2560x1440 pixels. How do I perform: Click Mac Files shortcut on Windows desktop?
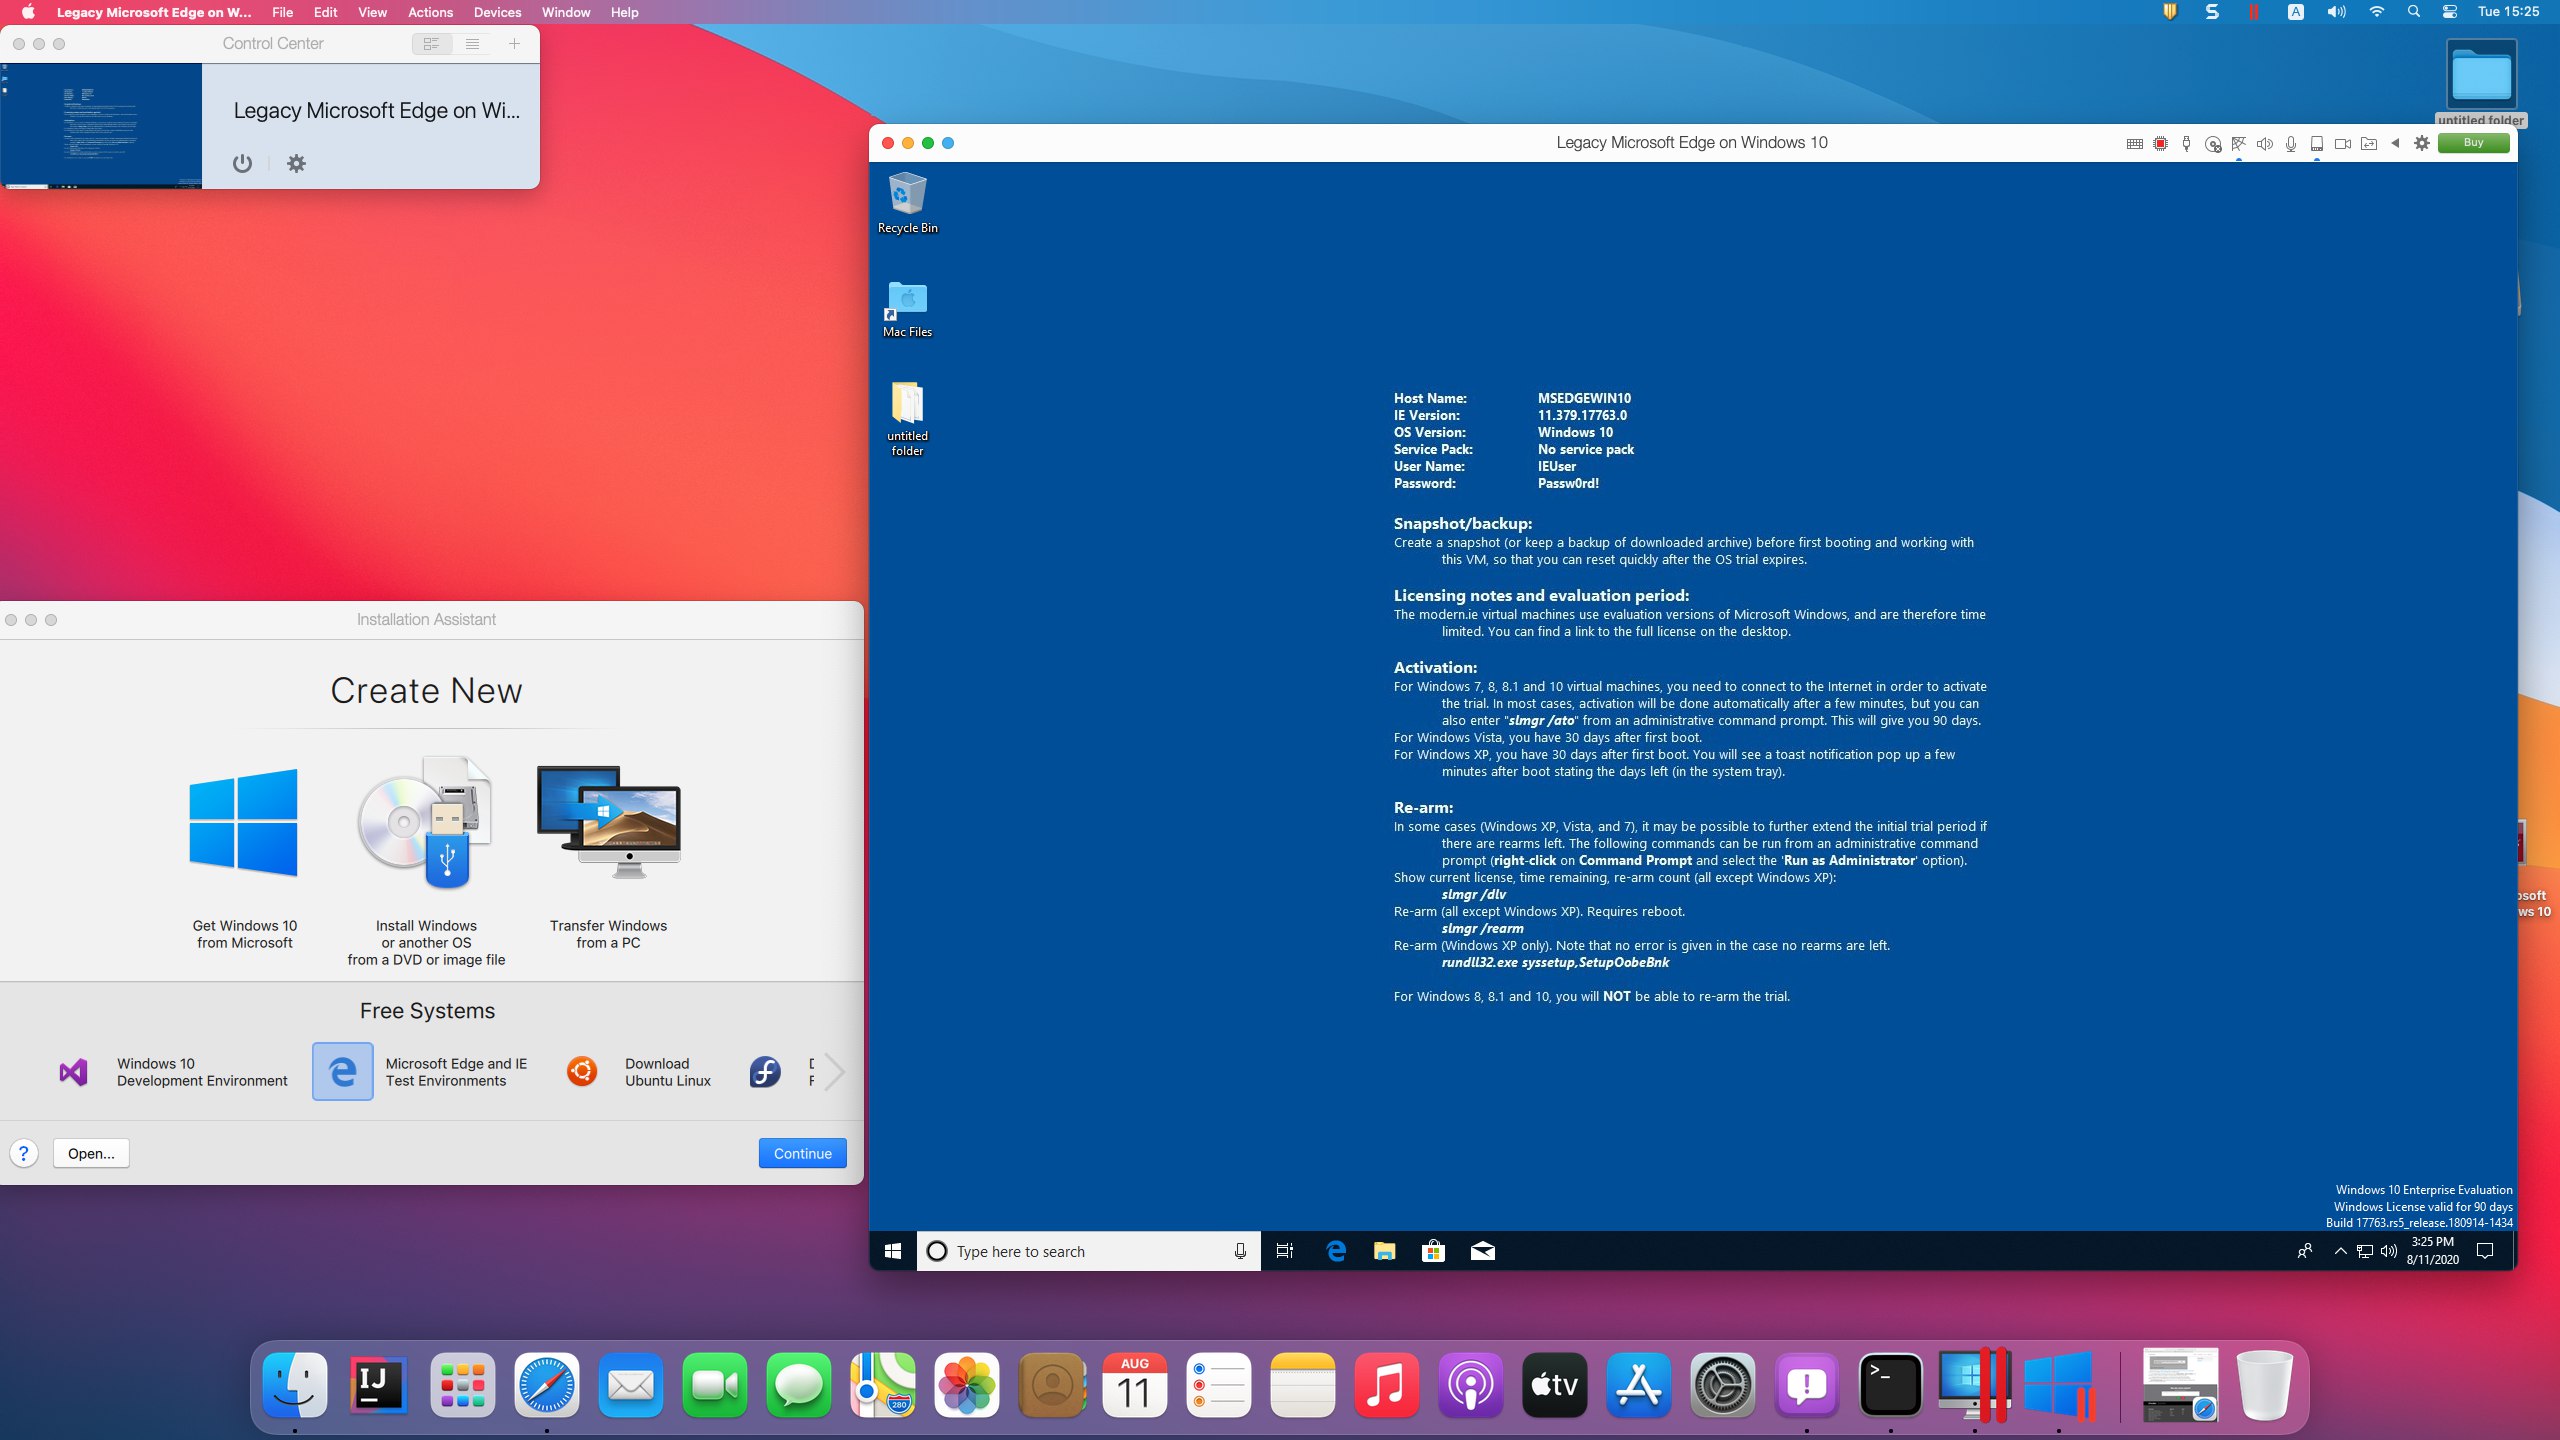click(x=907, y=310)
